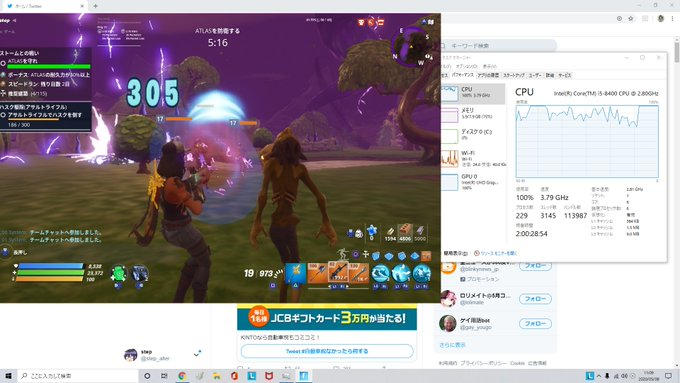
Task: Select the GPU 0 performance entry
Action: pos(473,182)
